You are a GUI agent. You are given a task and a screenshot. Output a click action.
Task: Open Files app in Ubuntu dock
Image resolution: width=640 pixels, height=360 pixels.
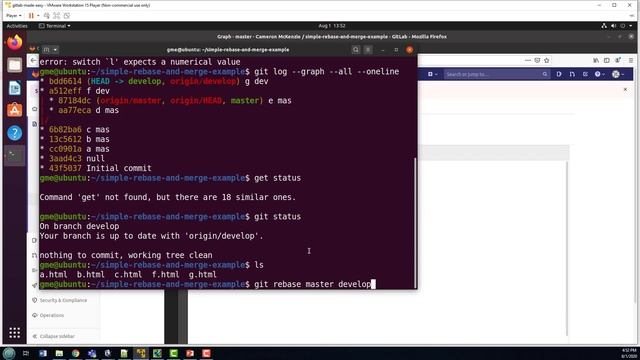tap(15, 65)
